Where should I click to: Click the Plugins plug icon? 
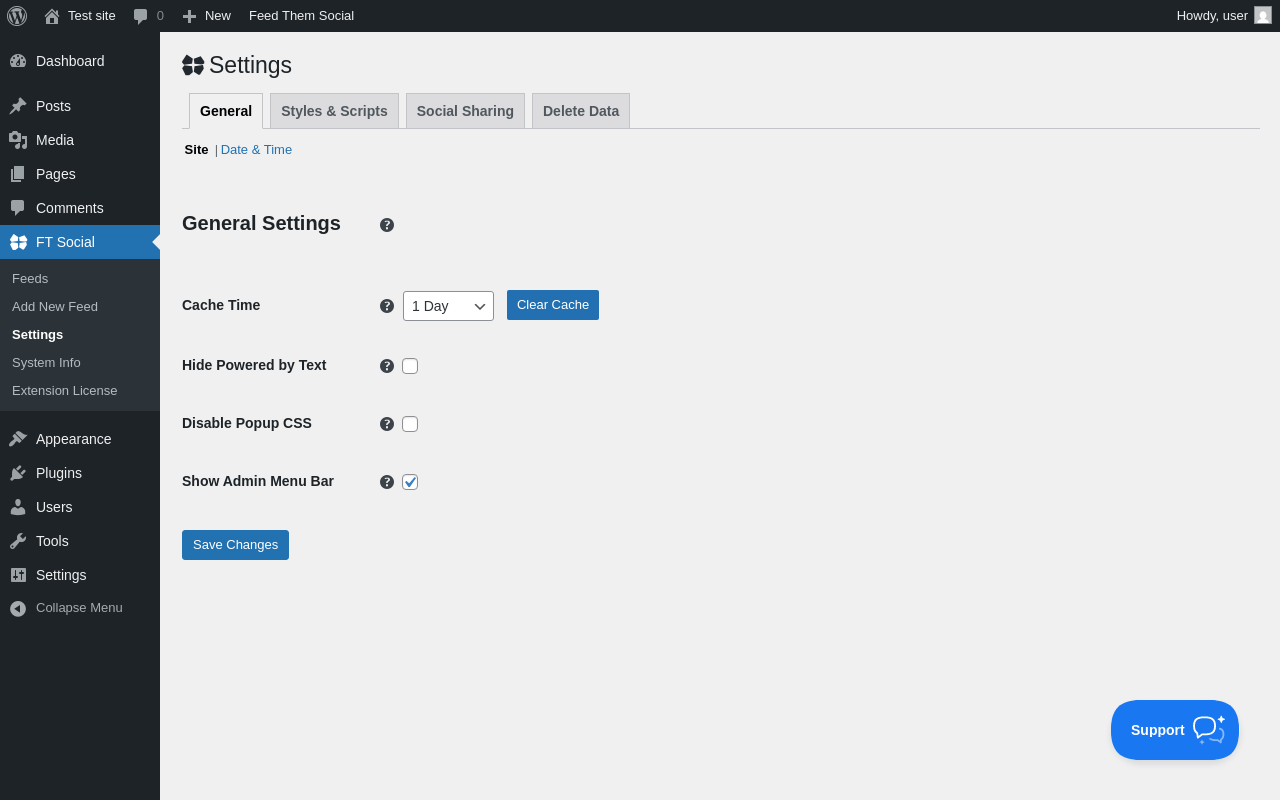point(18,473)
